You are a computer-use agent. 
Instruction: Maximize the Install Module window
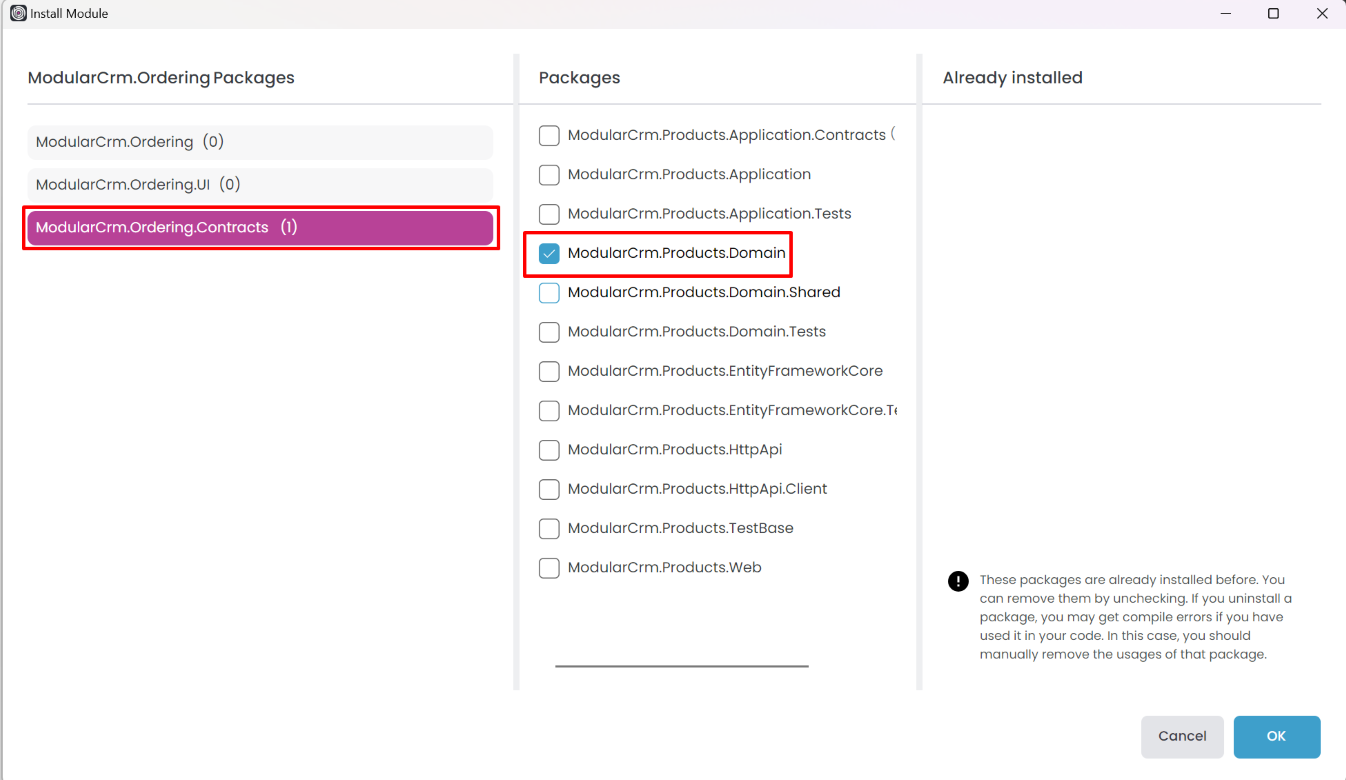[1273, 14]
